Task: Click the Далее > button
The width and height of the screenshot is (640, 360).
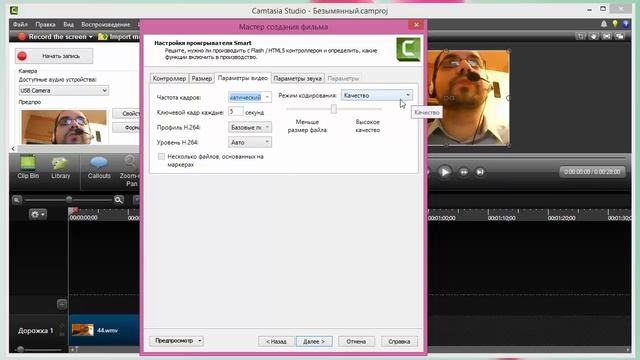Action: [x=314, y=341]
